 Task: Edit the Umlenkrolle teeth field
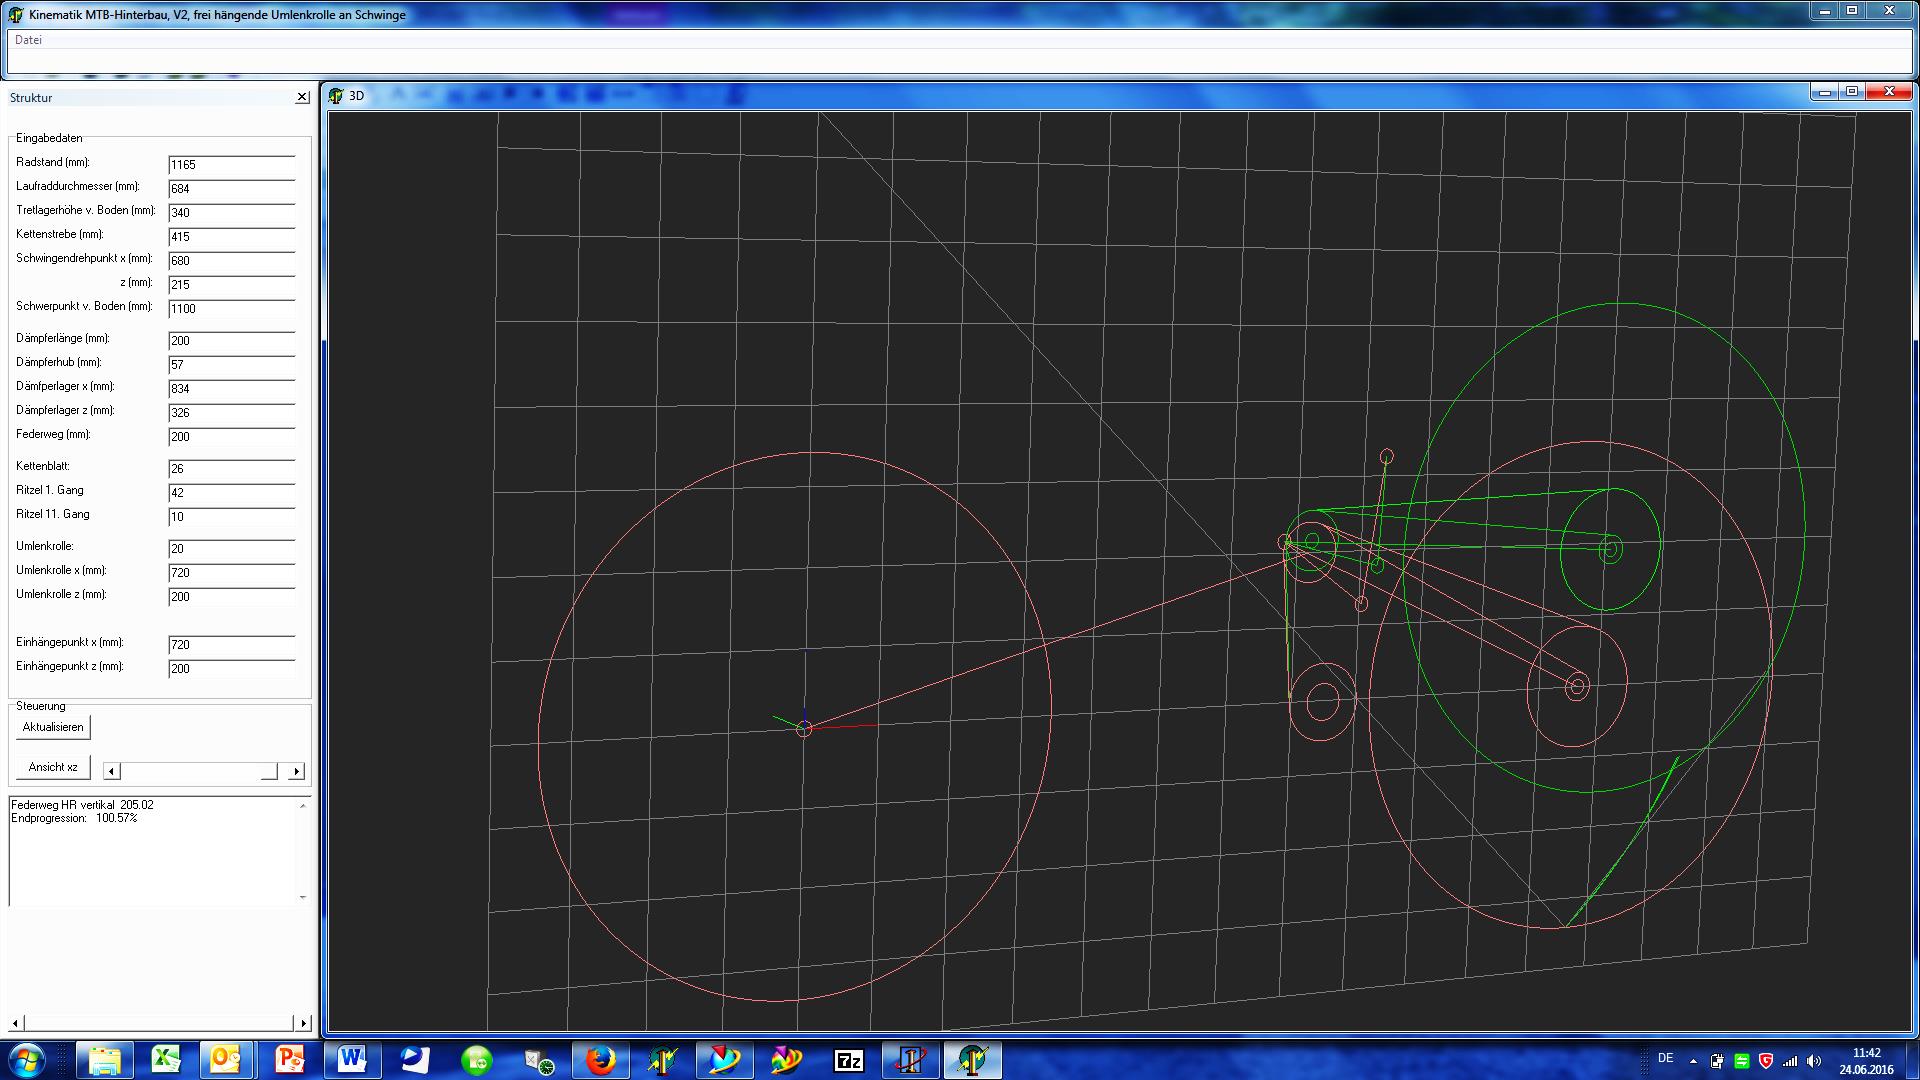pos(232,549)
